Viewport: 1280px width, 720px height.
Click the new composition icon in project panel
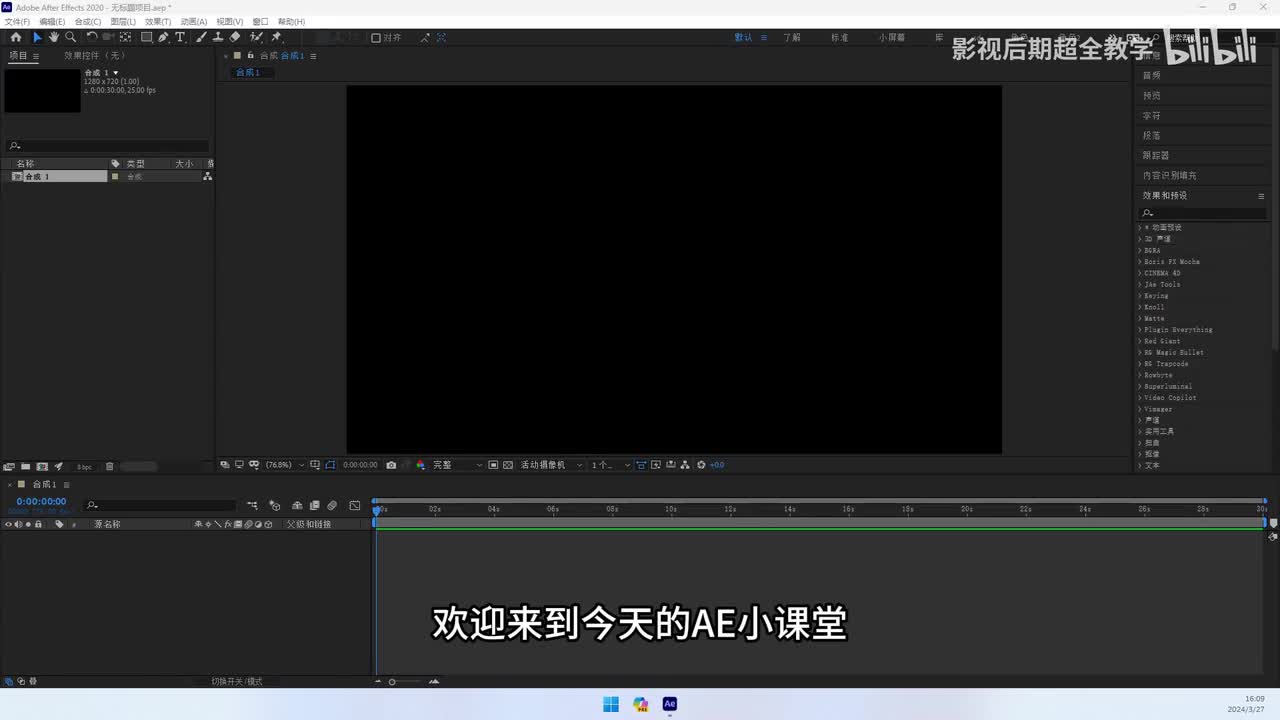[42, 466]
